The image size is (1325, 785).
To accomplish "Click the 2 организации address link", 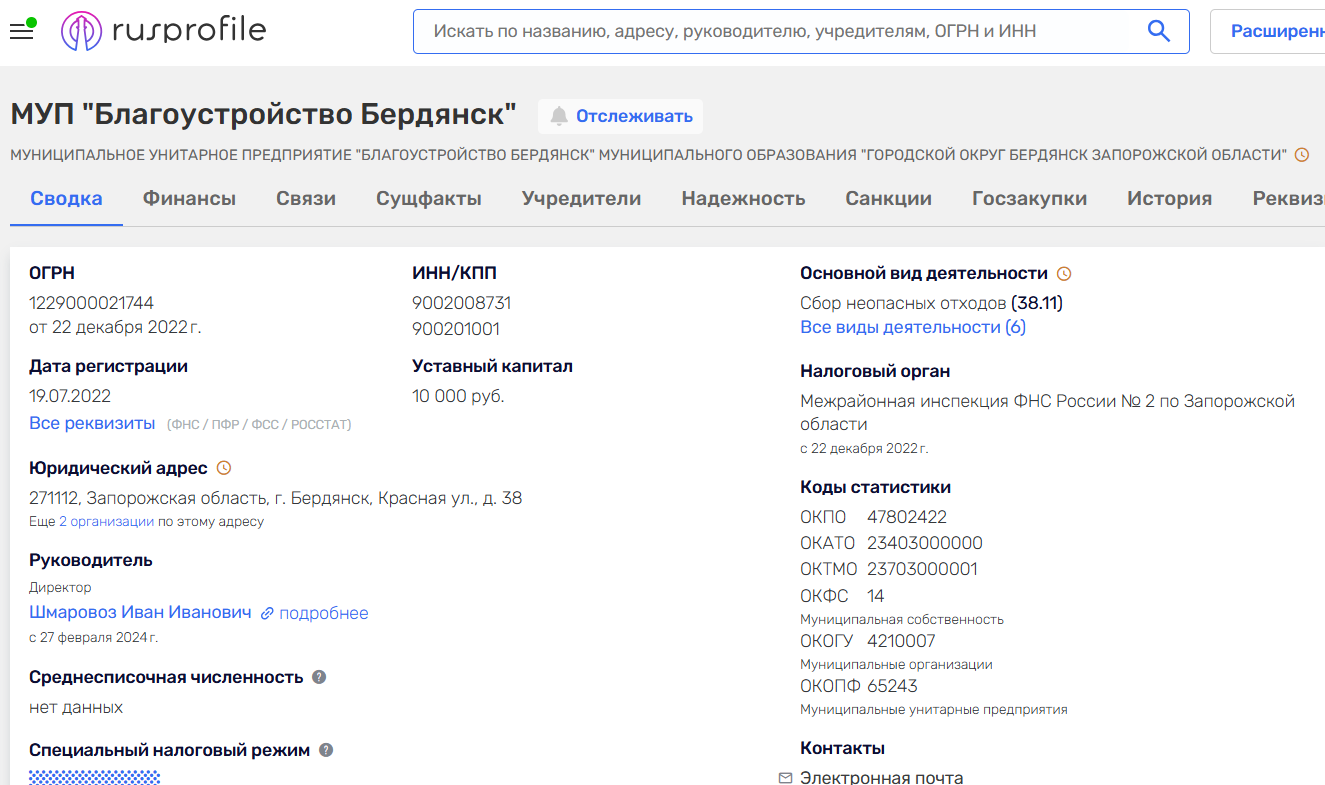I will point(106,522).
